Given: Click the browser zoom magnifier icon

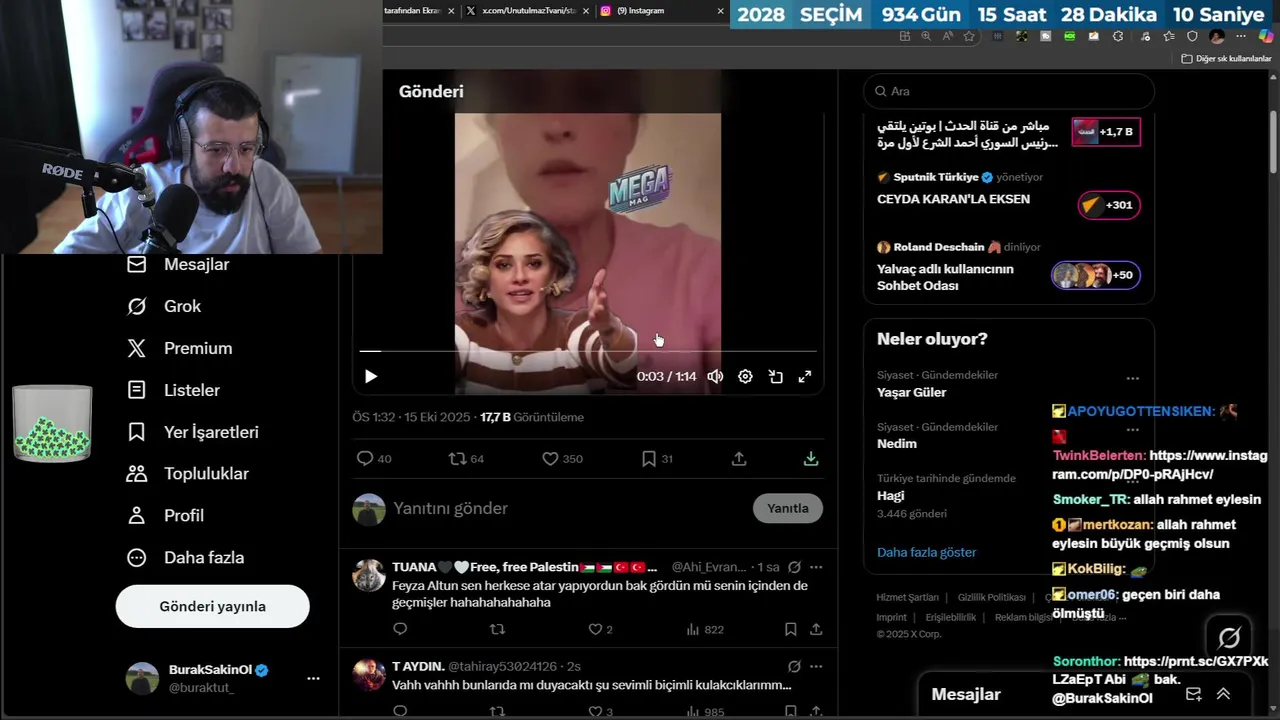Looking at the screenshot, I should pos(926,36).
